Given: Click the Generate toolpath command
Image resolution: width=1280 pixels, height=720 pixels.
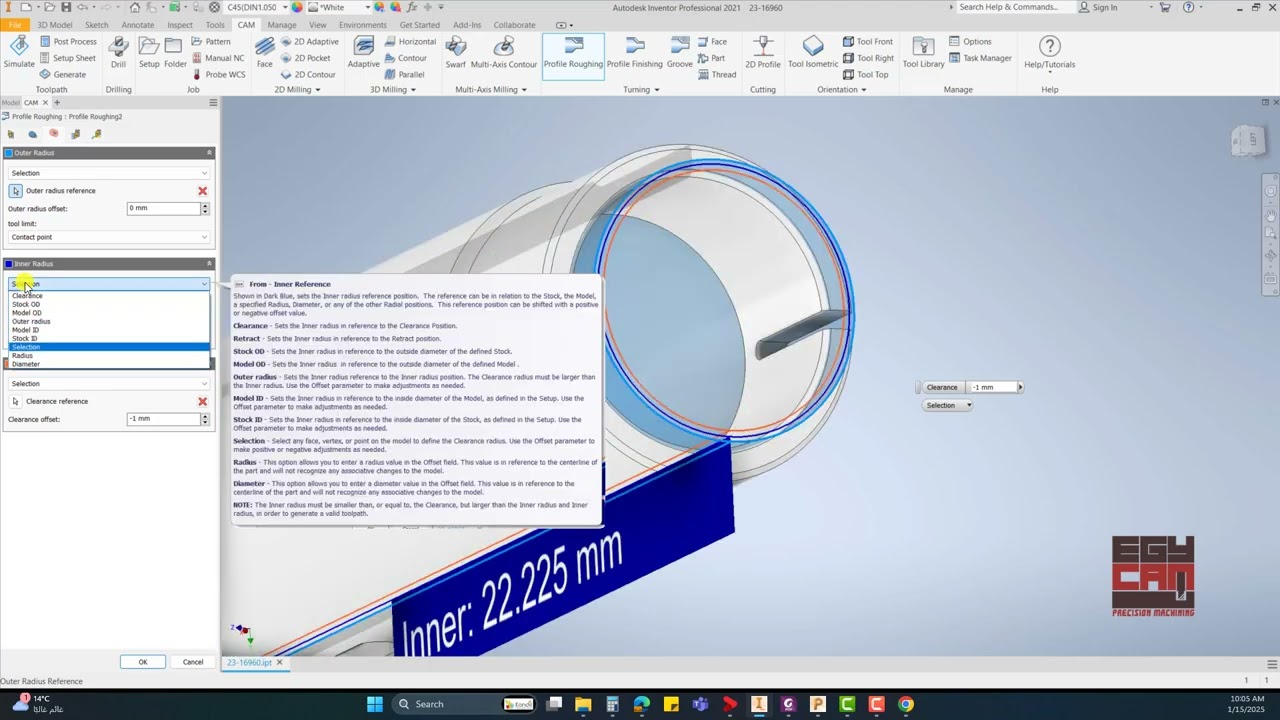Looking at the screenshot, I should pyautogui.click(x=63, y=74).
